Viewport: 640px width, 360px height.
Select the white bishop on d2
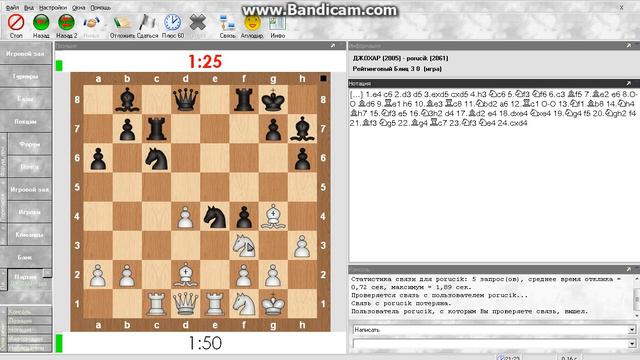point(186,274)
